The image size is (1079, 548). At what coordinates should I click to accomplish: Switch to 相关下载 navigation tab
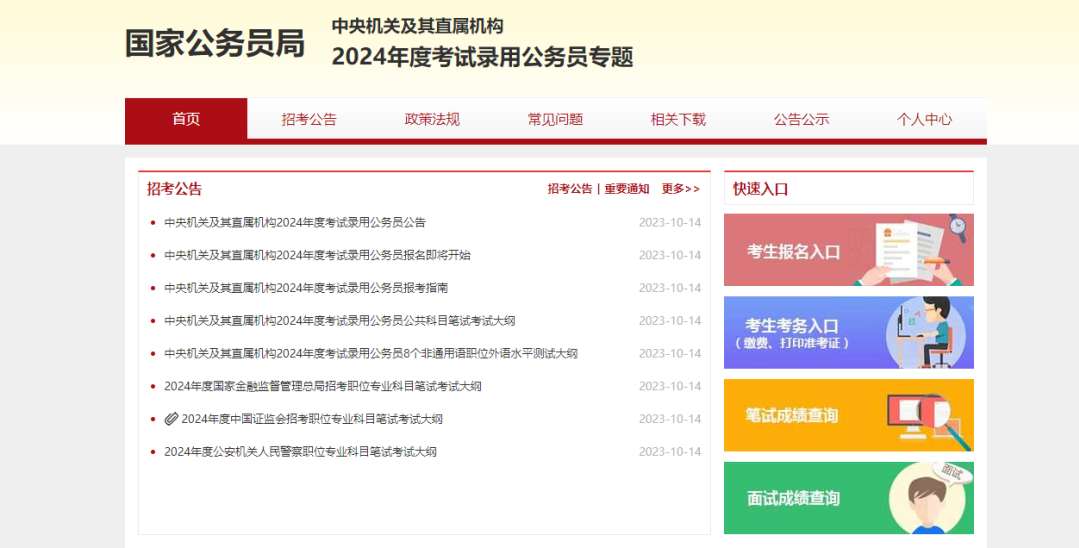[679, 119]
